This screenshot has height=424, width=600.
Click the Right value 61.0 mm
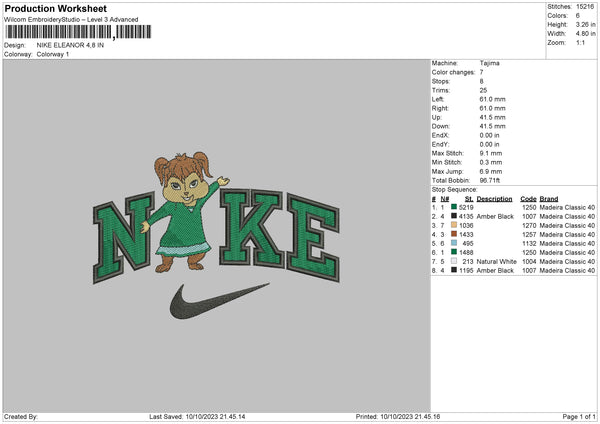[x=492, y=108]
